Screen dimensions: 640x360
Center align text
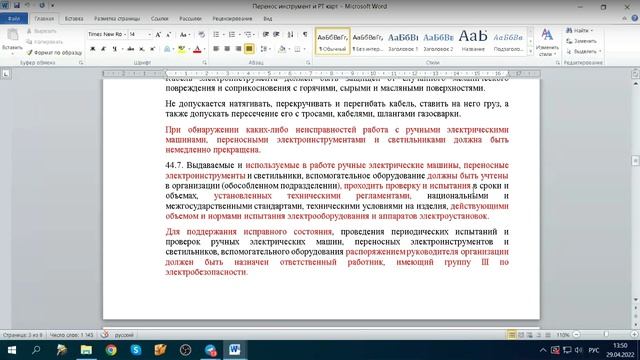coord(227,49)
